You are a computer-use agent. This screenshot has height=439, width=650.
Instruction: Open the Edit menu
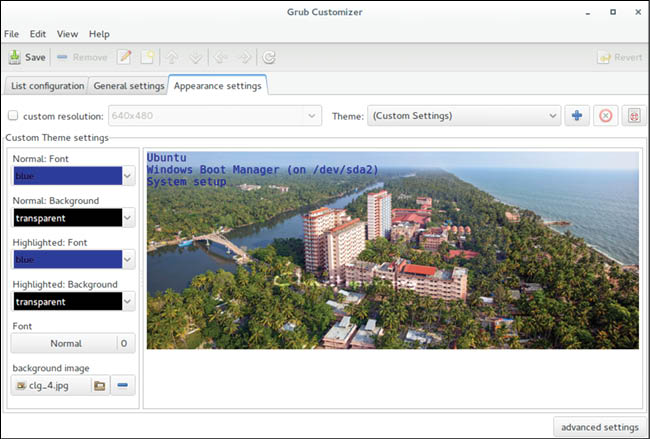(x=38, y=34)
